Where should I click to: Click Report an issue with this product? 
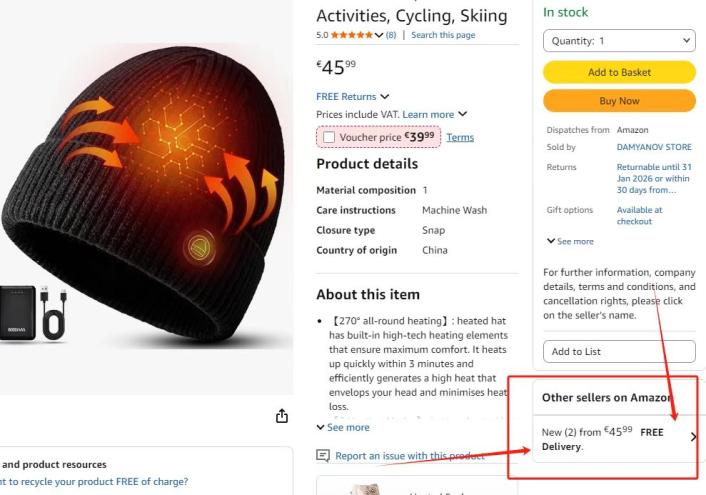pyautogui.click(x=409, y=456)
